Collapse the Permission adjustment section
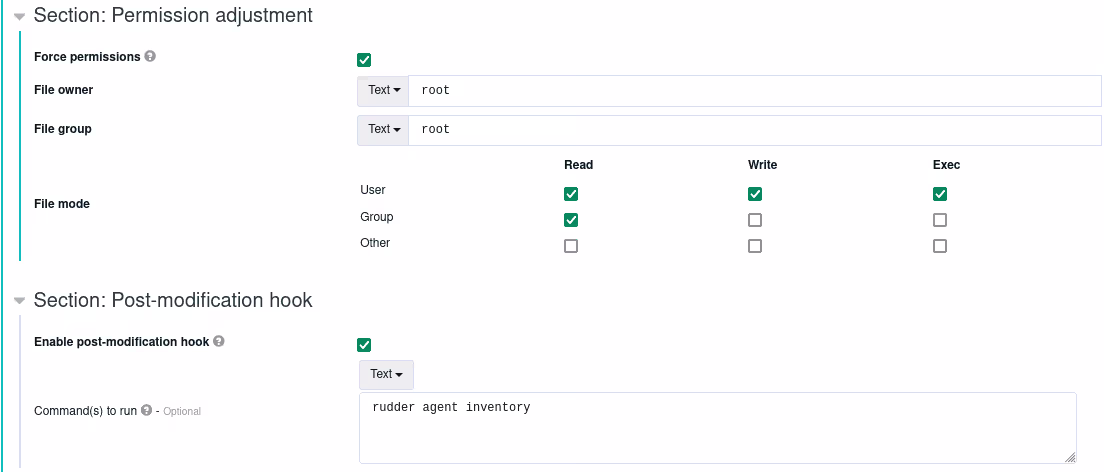Viewport: 1104px width, 472px height. [19, 17]
